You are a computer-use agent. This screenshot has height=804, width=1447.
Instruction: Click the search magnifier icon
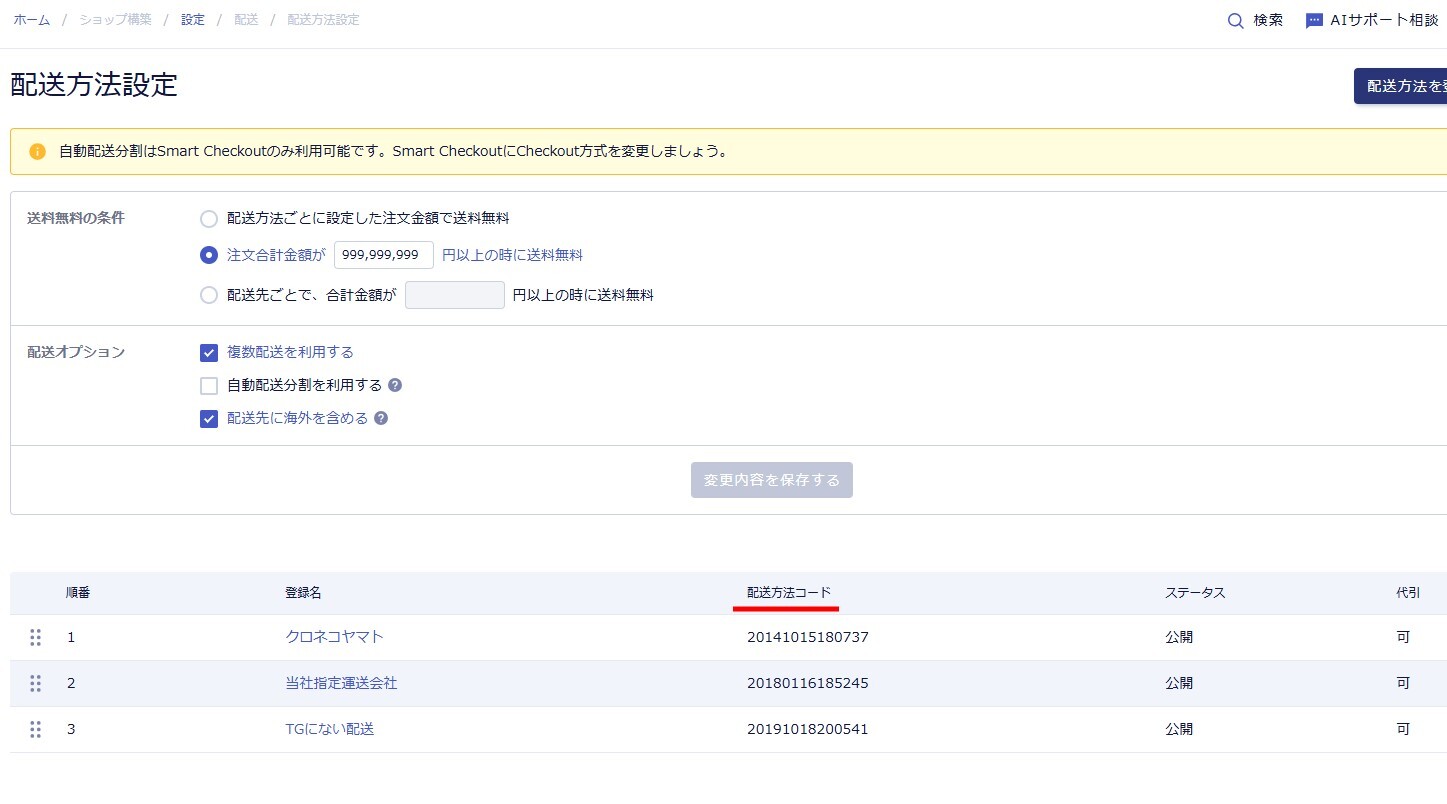tap(1236, 21)
